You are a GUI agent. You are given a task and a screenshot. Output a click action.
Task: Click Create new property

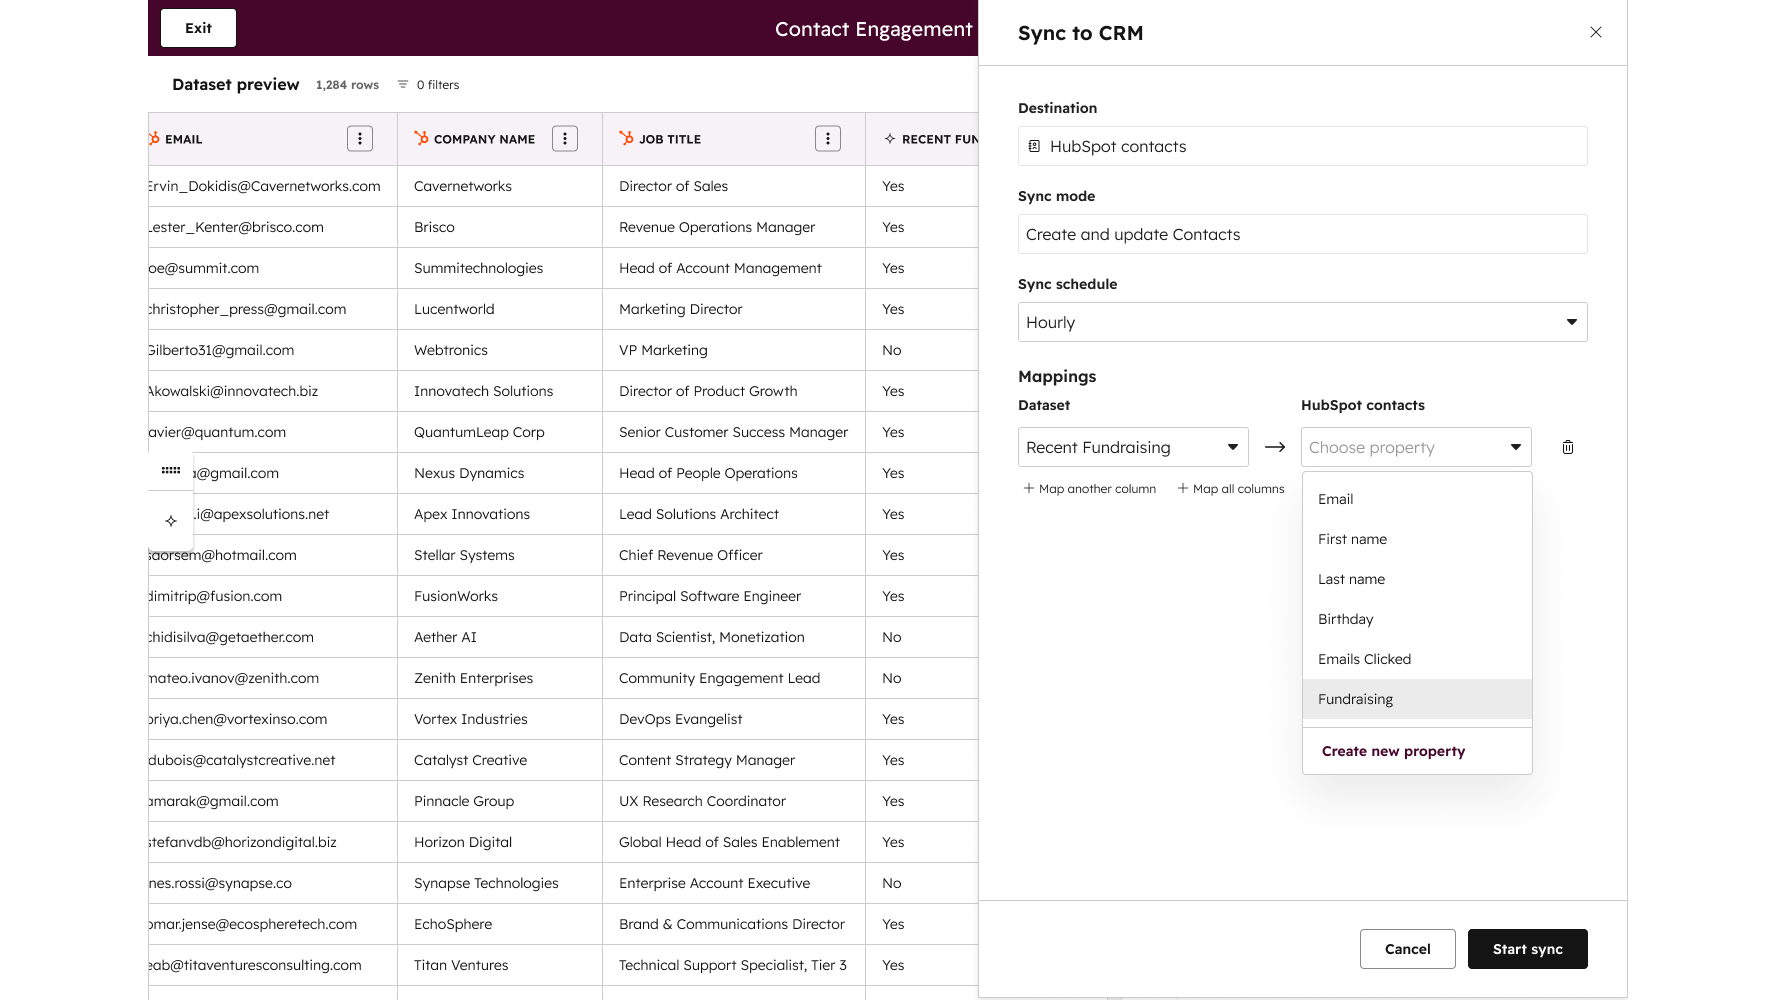coord(1393,751)
